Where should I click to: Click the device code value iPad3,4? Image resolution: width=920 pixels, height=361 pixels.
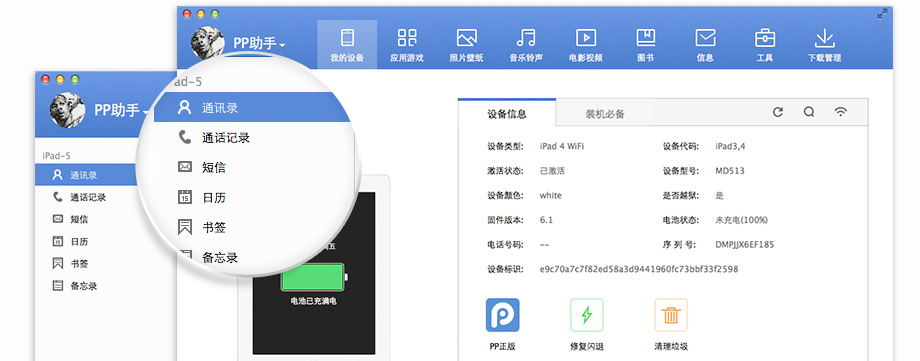(730, 146)
